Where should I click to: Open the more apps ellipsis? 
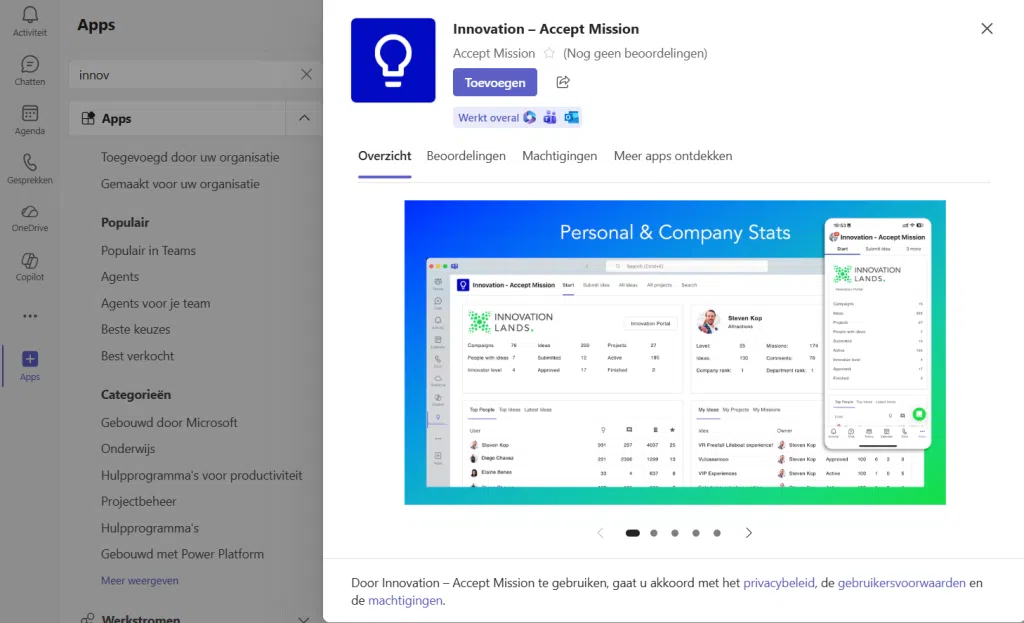(x=30, y=316)
